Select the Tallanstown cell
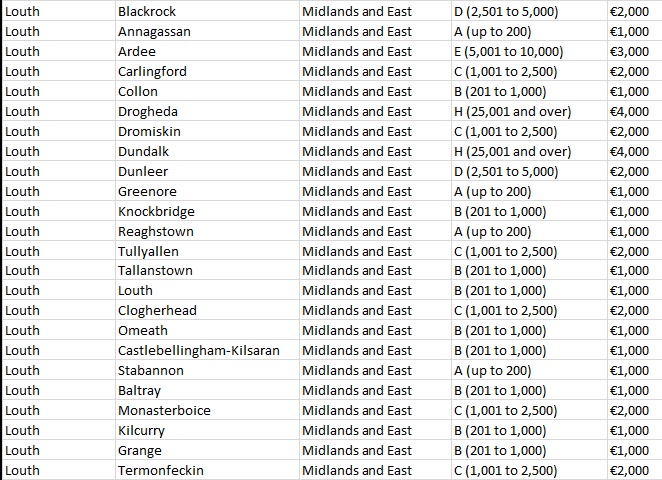 pos(207,270)
